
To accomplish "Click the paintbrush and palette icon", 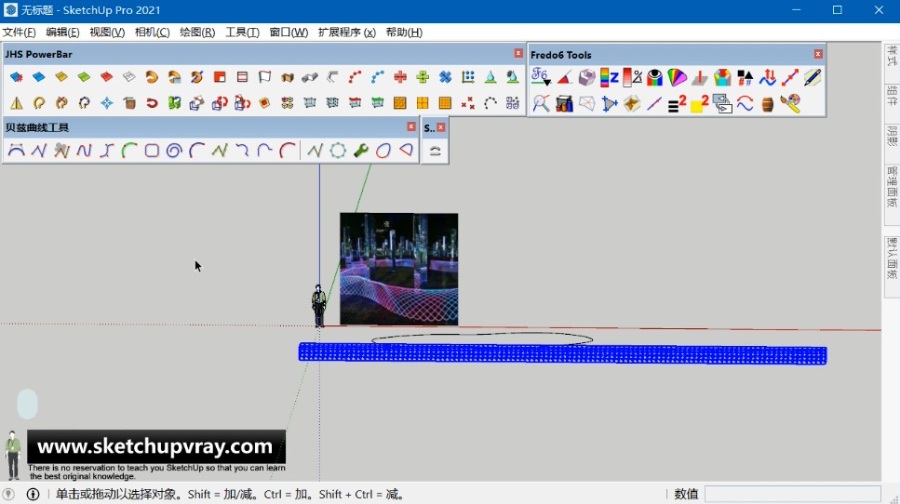I will pyautogui.click(x=790, y=103).
